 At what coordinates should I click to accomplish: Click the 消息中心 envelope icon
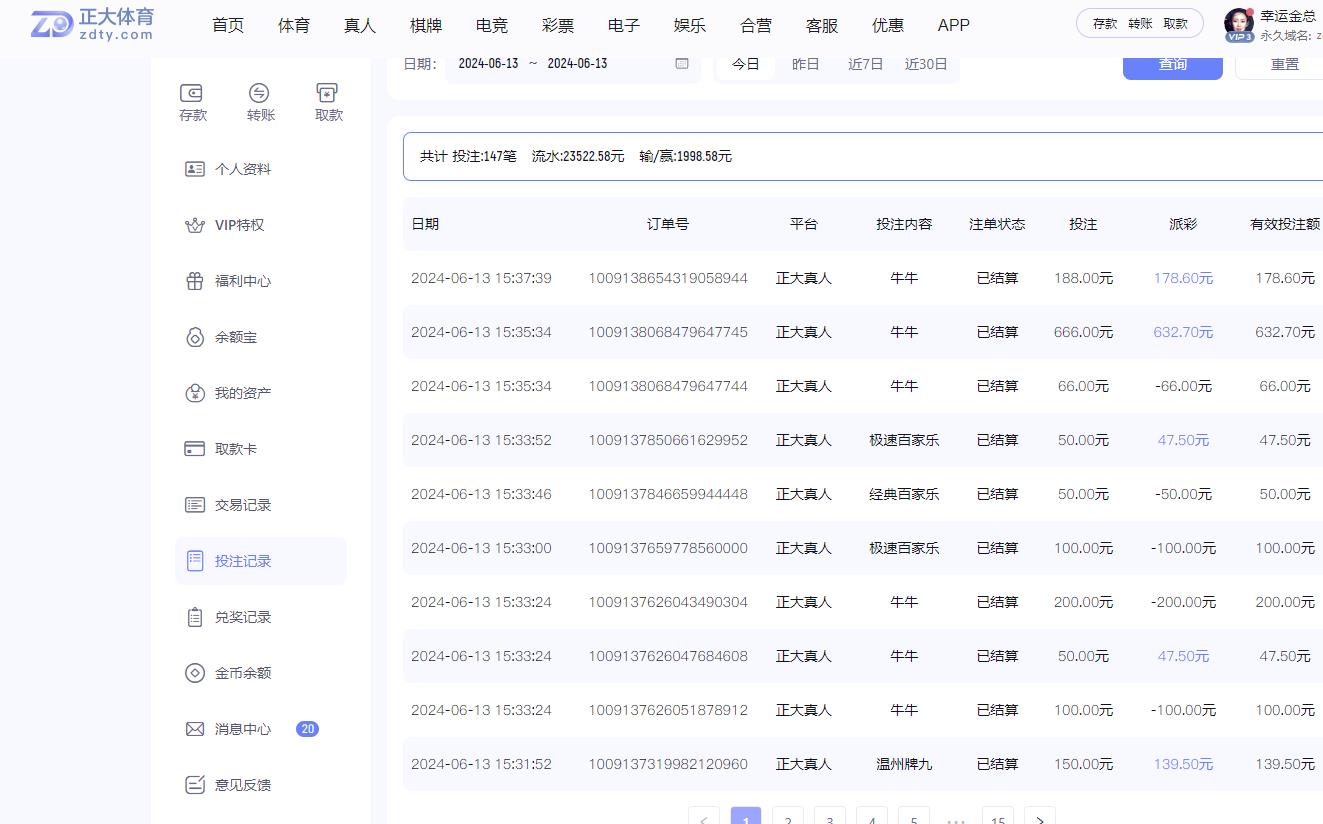195,728
